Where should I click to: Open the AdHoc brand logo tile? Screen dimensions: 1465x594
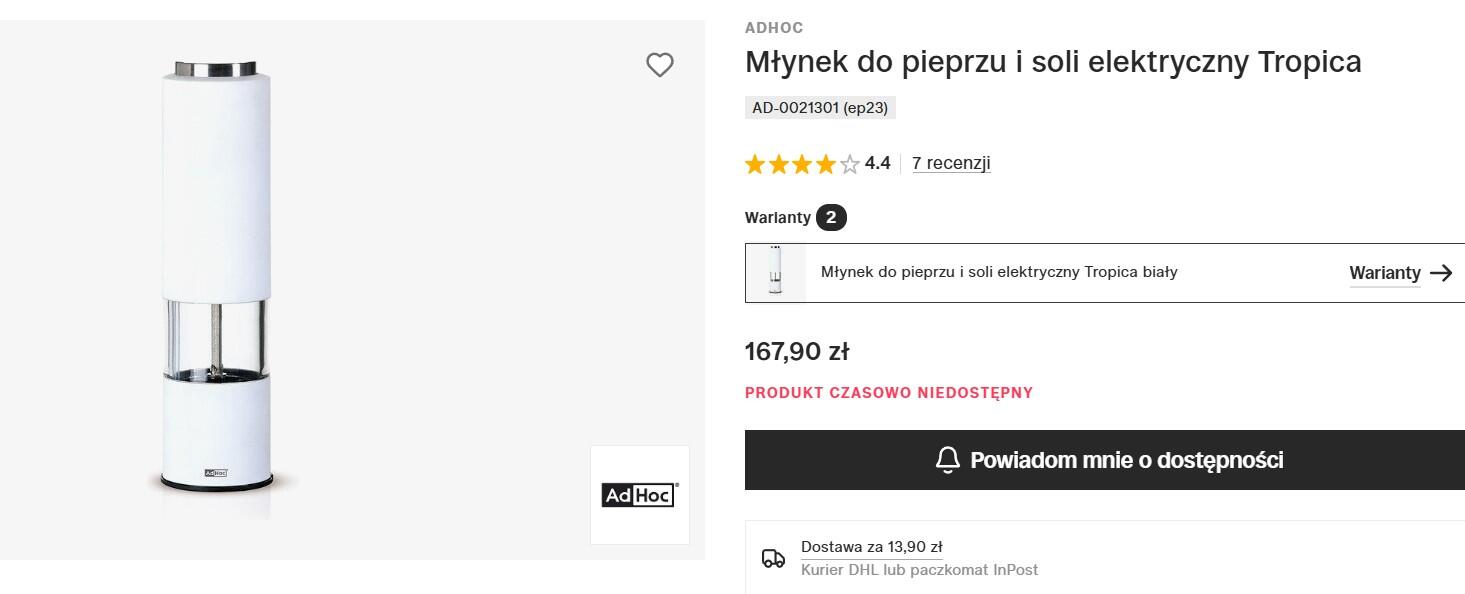[640, 495]
